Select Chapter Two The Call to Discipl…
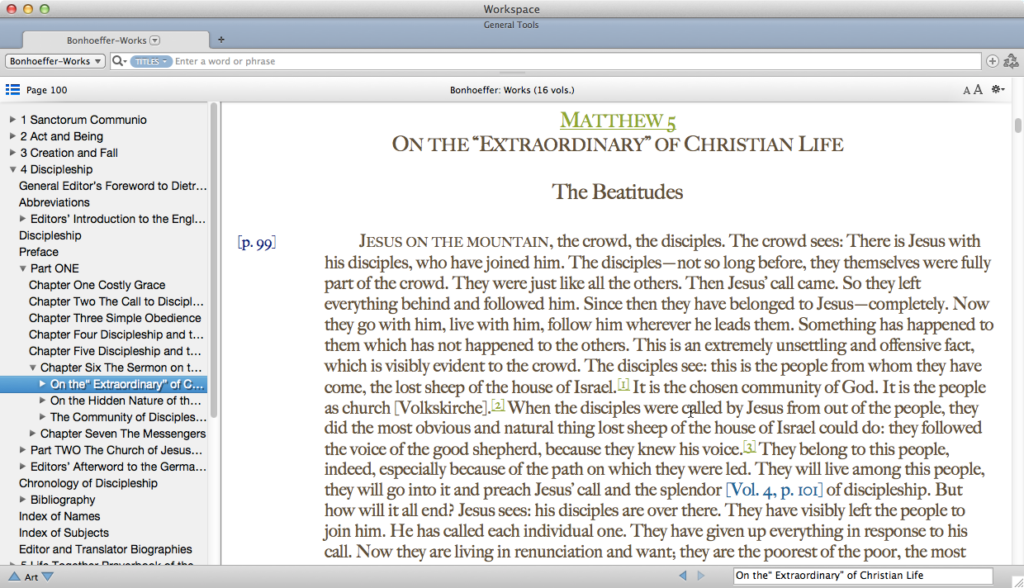The width and height of the screenshot is (1024, 588). [116, 301]
